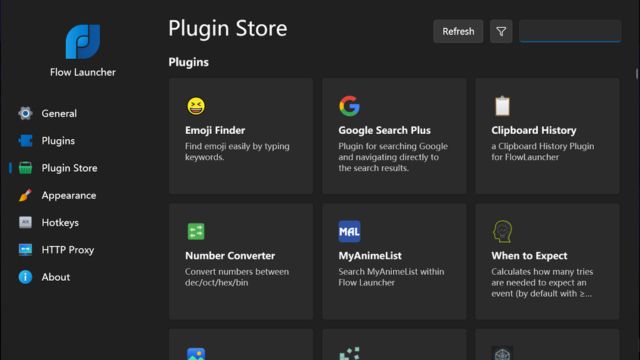Click the Hotkeys keyboard icon
Screen dimensions: 640x360
pyautogui.click(x=25, y=222)
